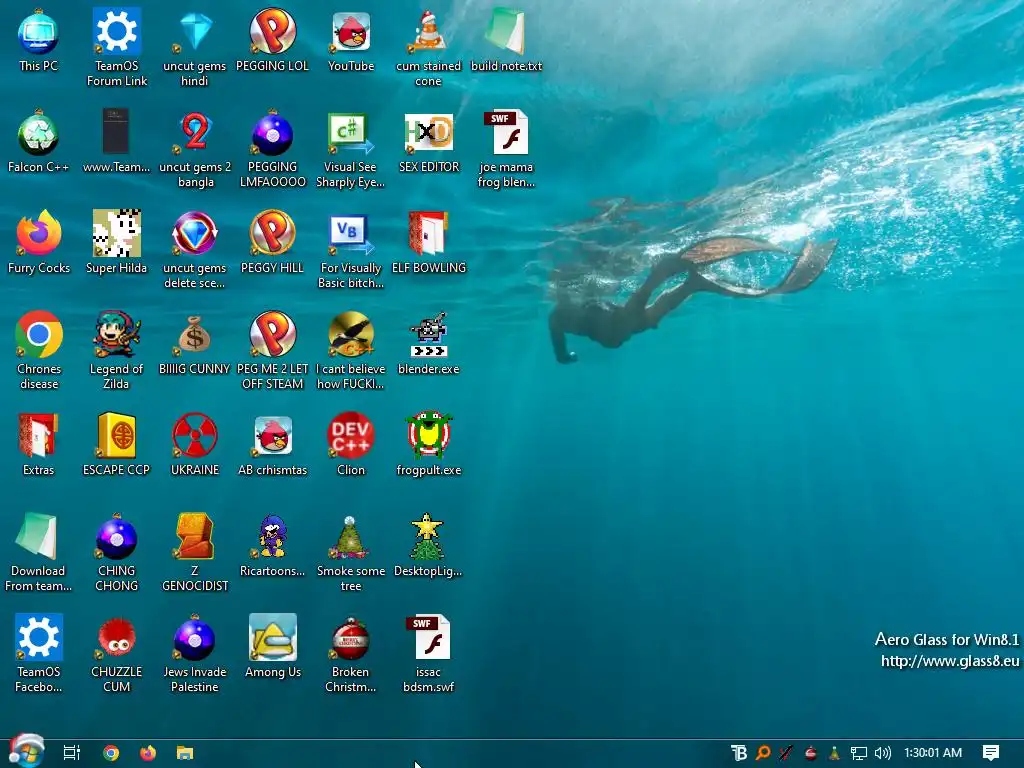Image resolution: width=1024 pixels, height=768 pixels.
Task: Select the www.Team... dark file icon
Action: 116,133
